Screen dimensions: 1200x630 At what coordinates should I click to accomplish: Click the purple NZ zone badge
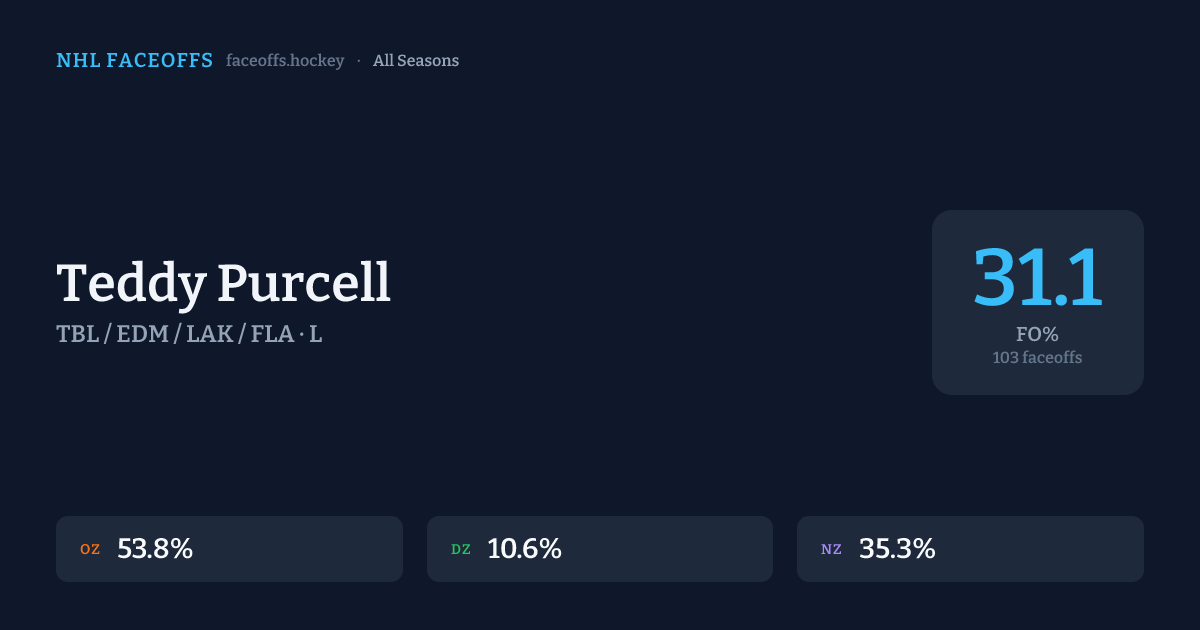(x=831, y=549)
